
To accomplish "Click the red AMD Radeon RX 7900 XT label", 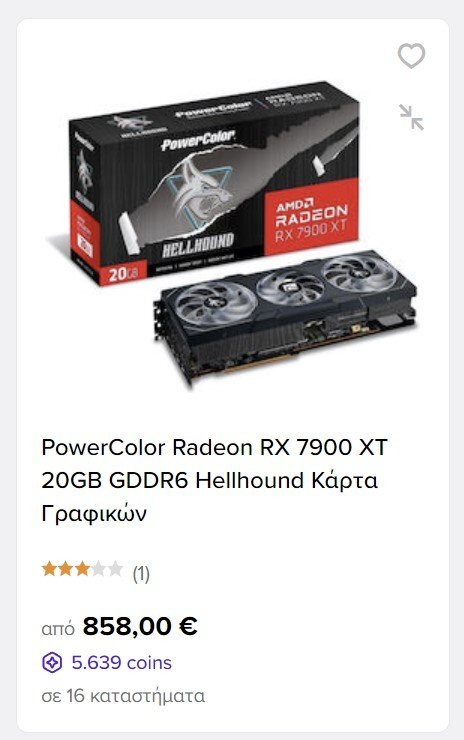I will [x=312, y=218].
